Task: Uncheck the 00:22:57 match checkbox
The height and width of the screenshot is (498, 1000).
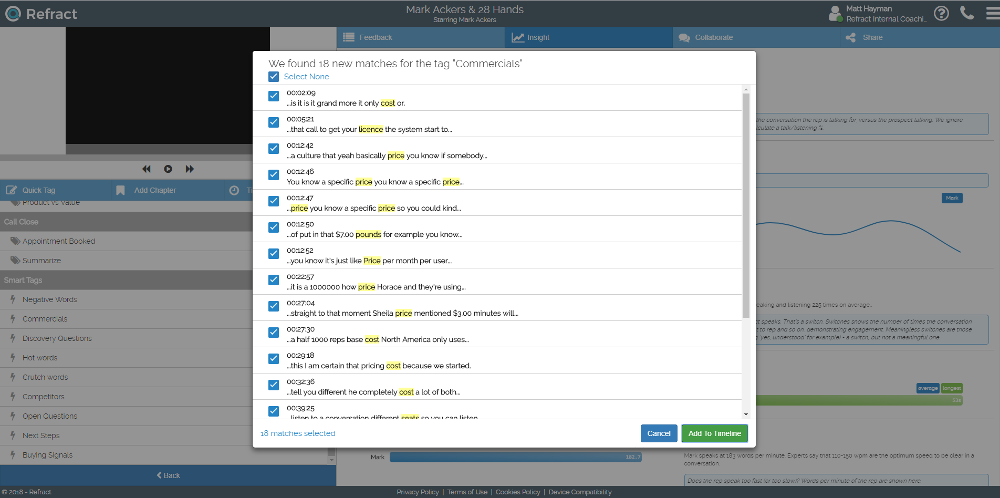Action: [274, 279]
